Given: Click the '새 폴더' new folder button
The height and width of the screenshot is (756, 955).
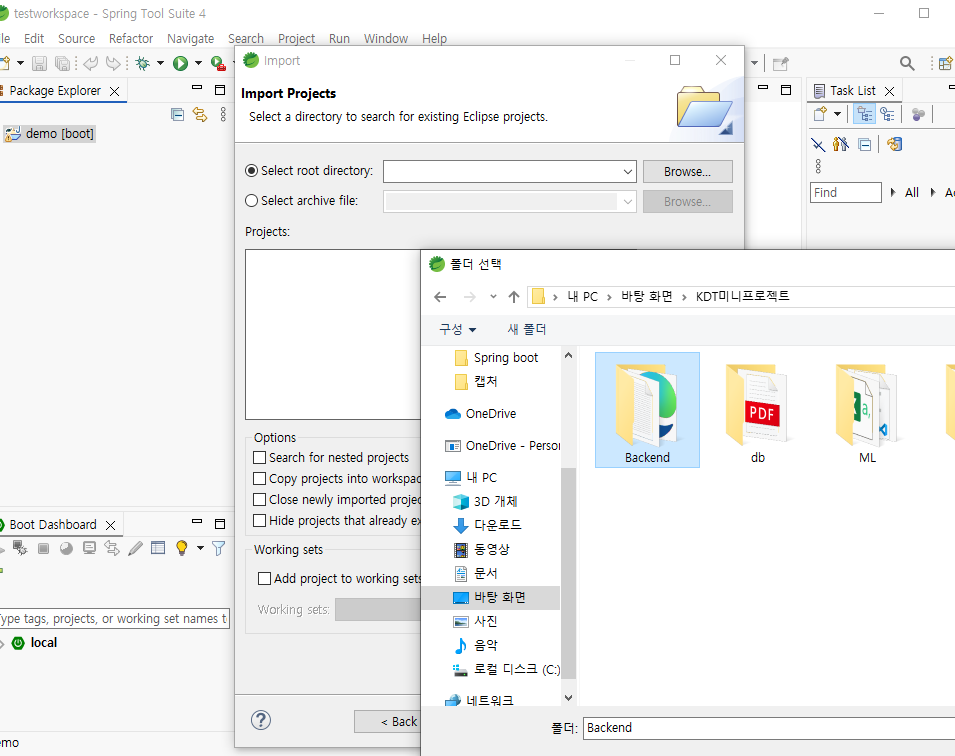Looking at the screenshot, I should click(527, 329).
